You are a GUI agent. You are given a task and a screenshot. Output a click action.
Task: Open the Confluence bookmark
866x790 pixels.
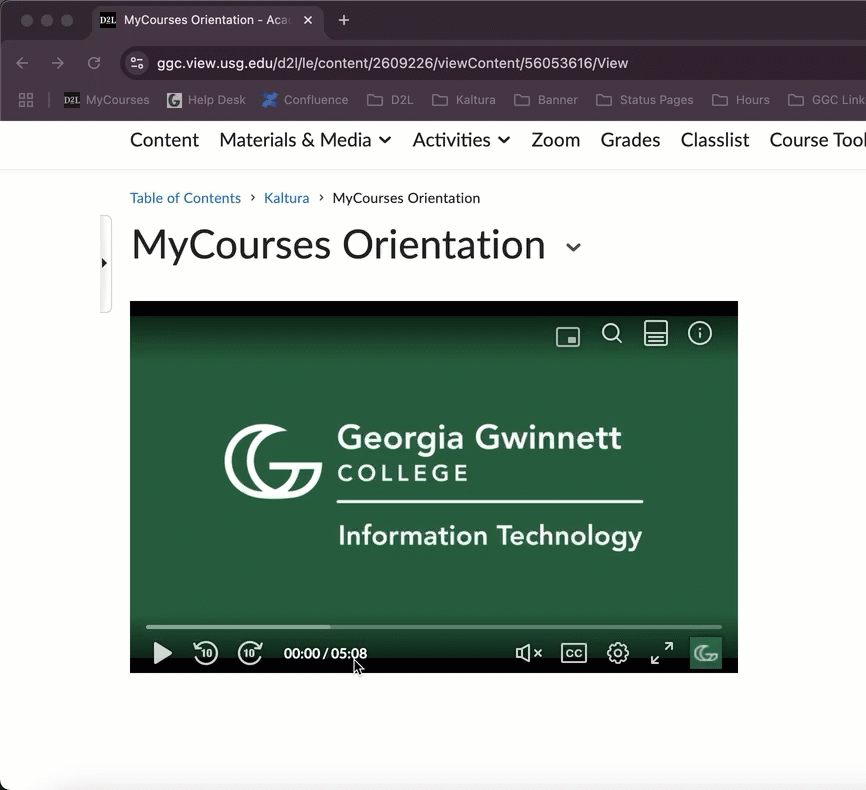[305, 100]
